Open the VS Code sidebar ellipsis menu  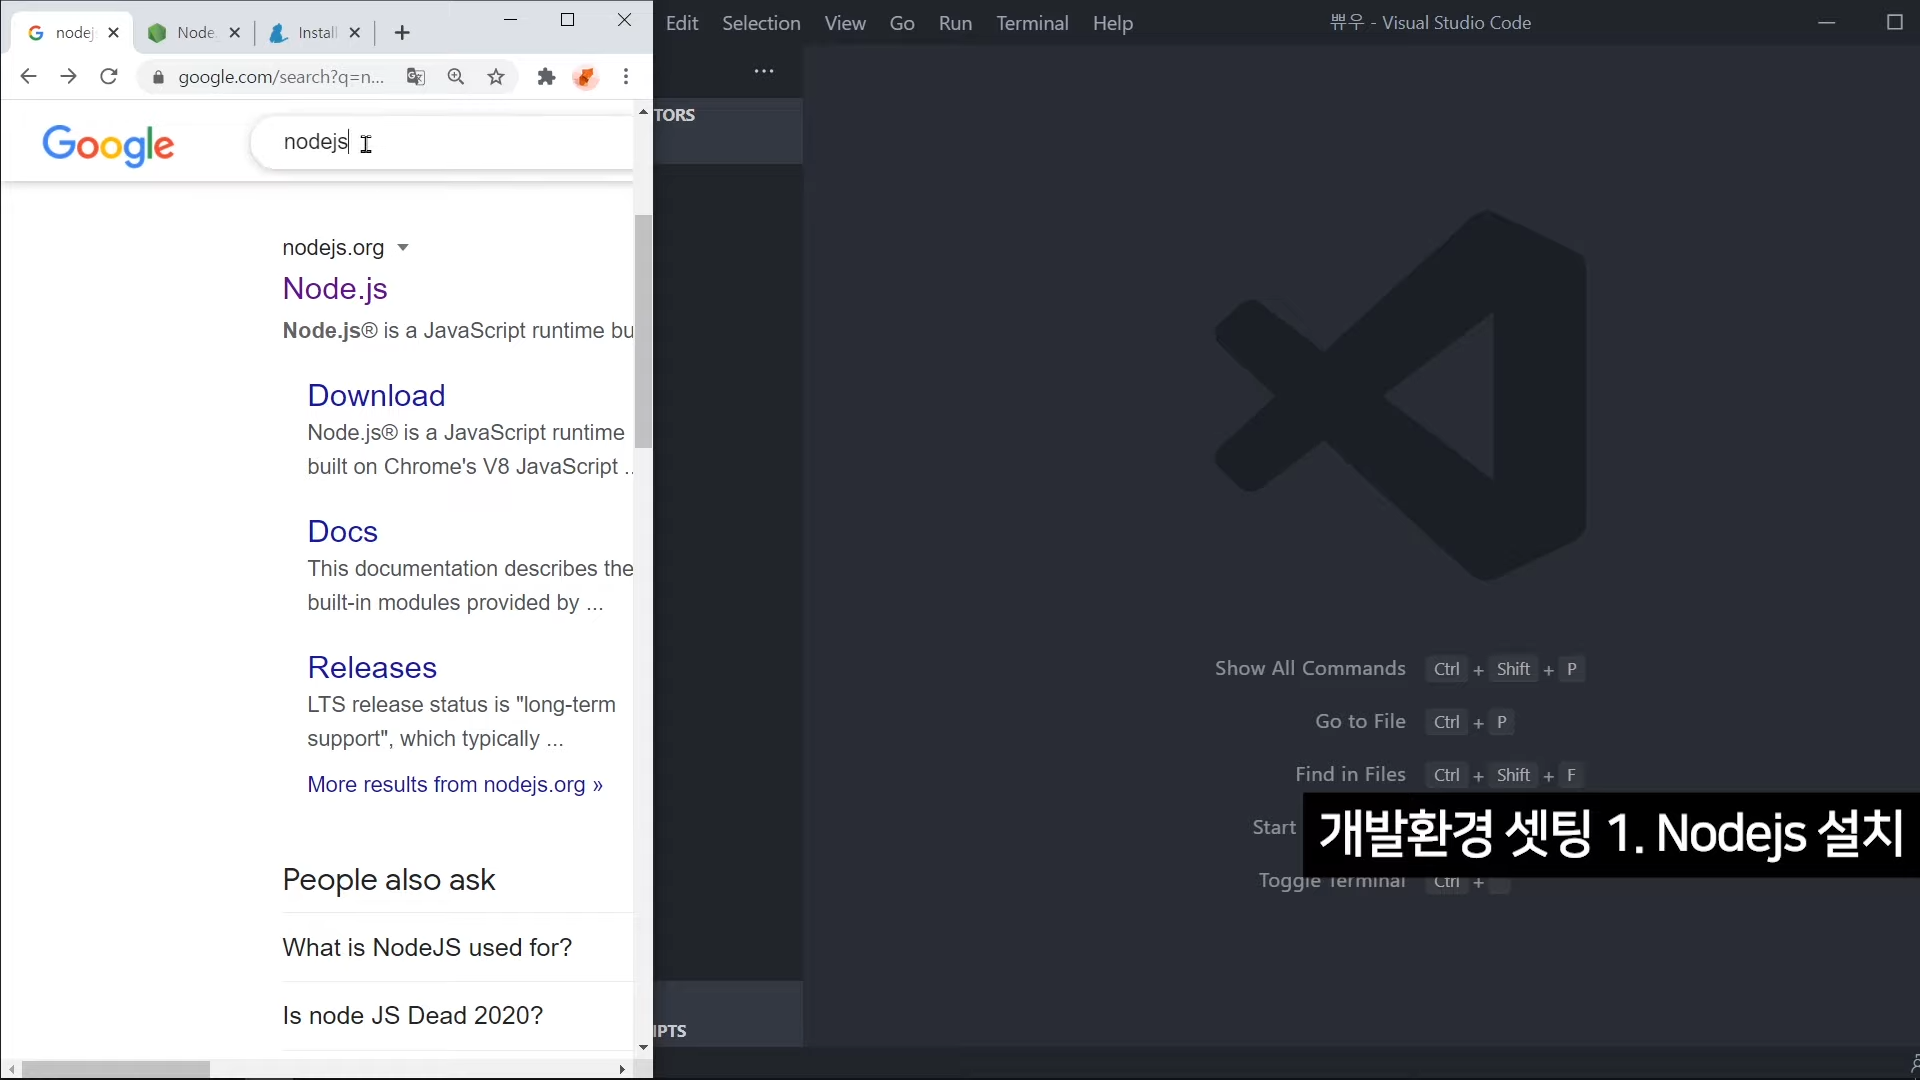[x=764, y=72]
